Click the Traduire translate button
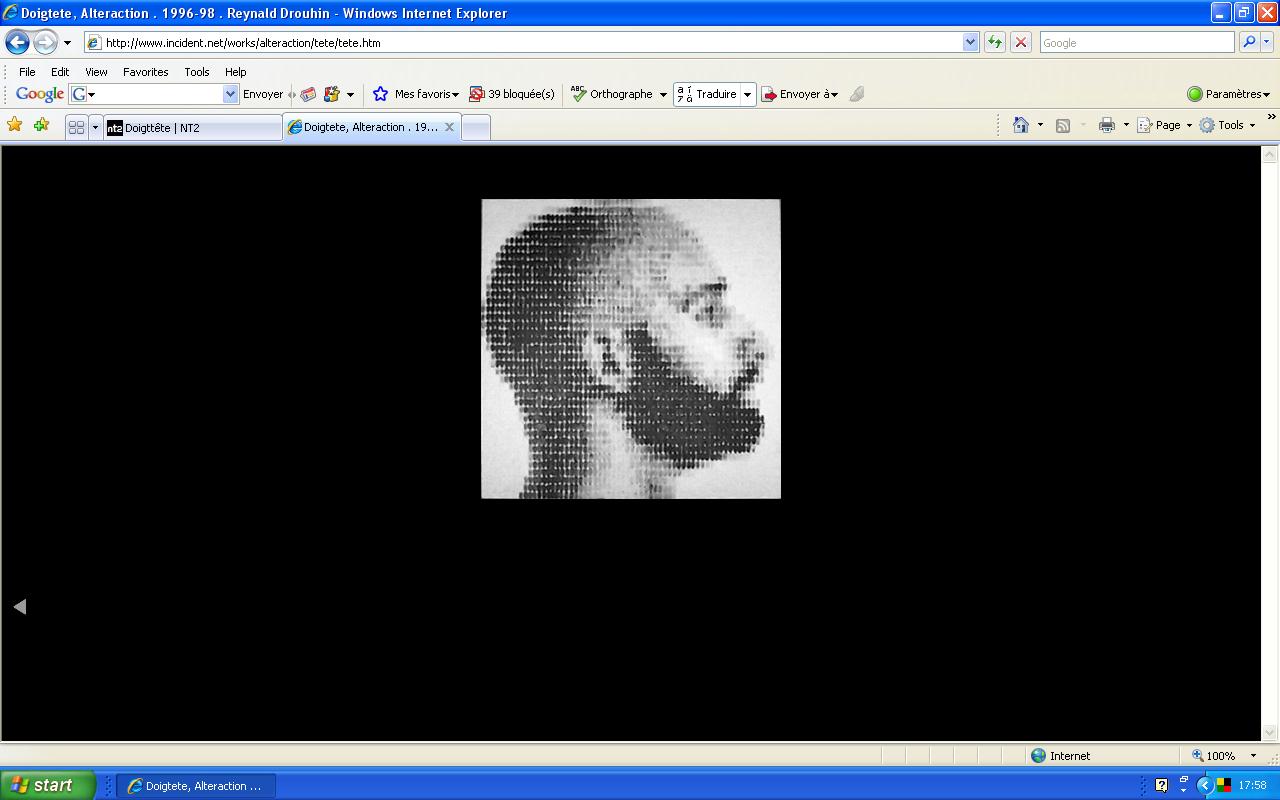 click(707, 94)
